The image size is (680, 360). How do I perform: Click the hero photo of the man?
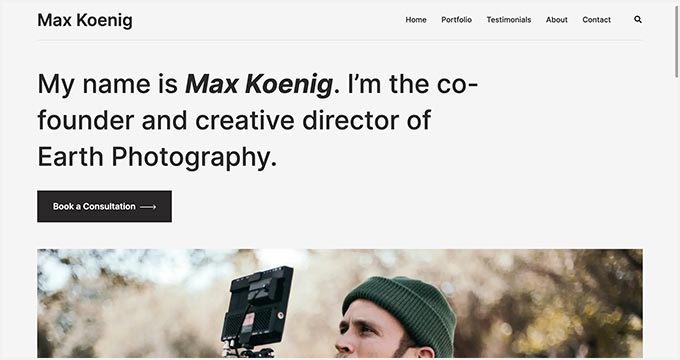[340, 304]
